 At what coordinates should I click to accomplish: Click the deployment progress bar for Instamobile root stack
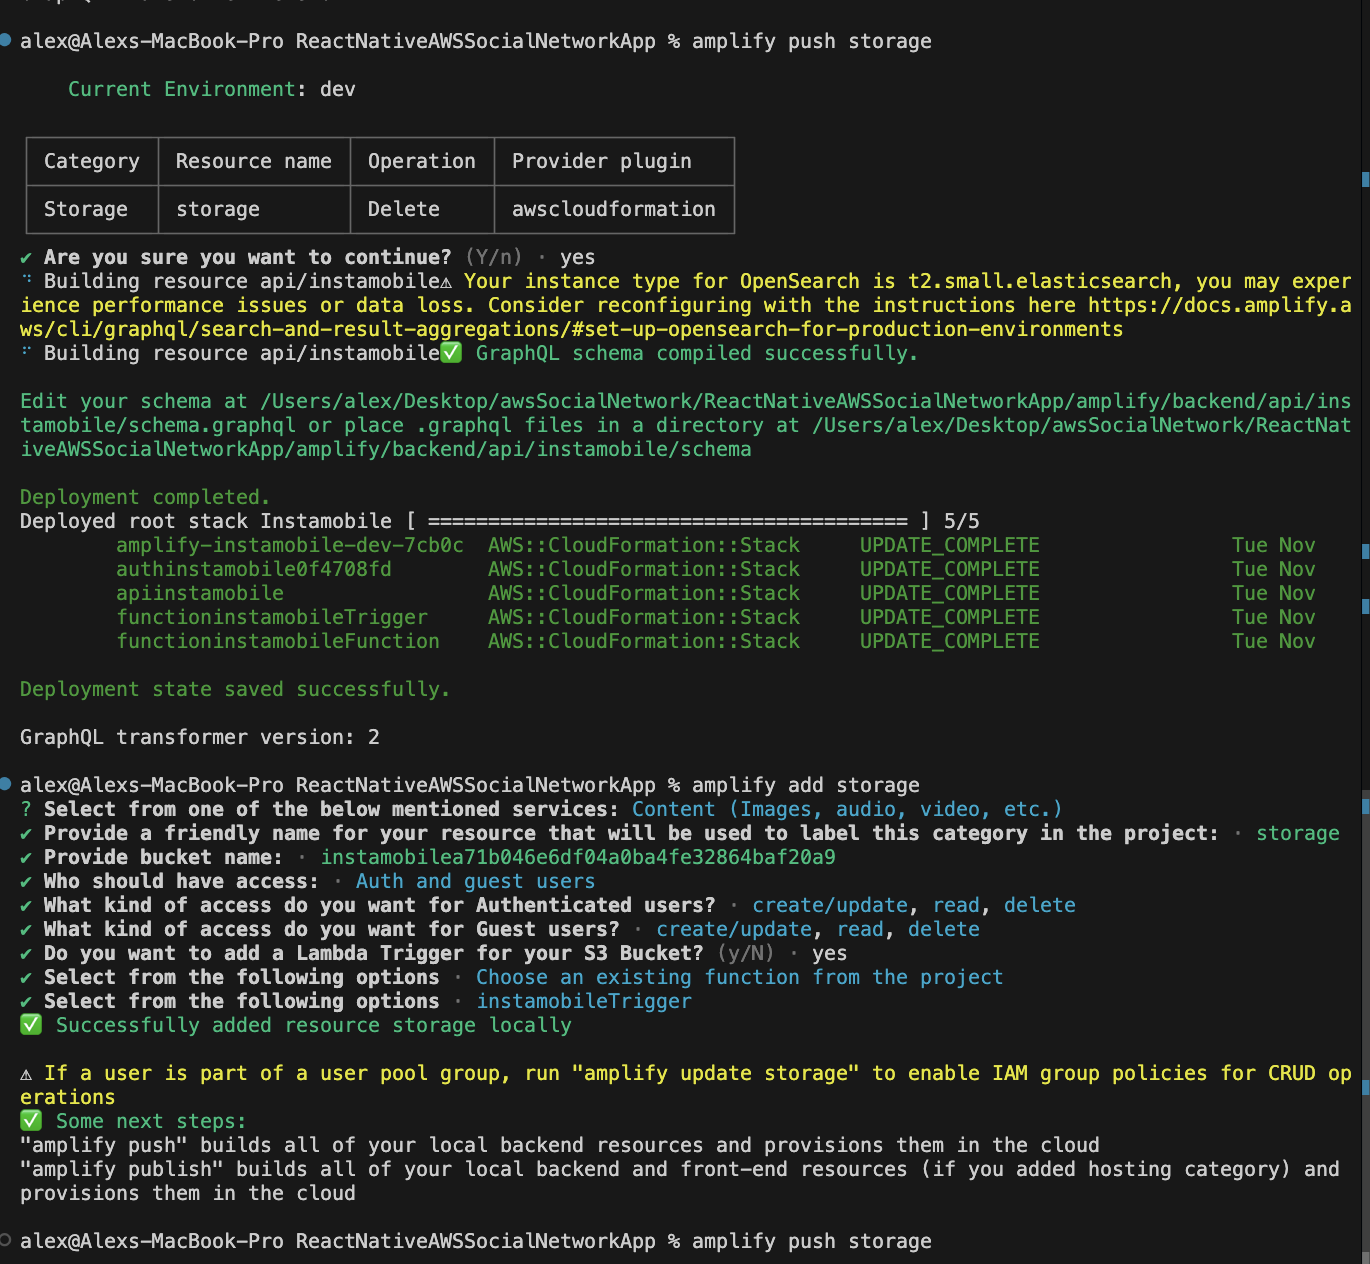pyautogui.click(x=667, y=521)
